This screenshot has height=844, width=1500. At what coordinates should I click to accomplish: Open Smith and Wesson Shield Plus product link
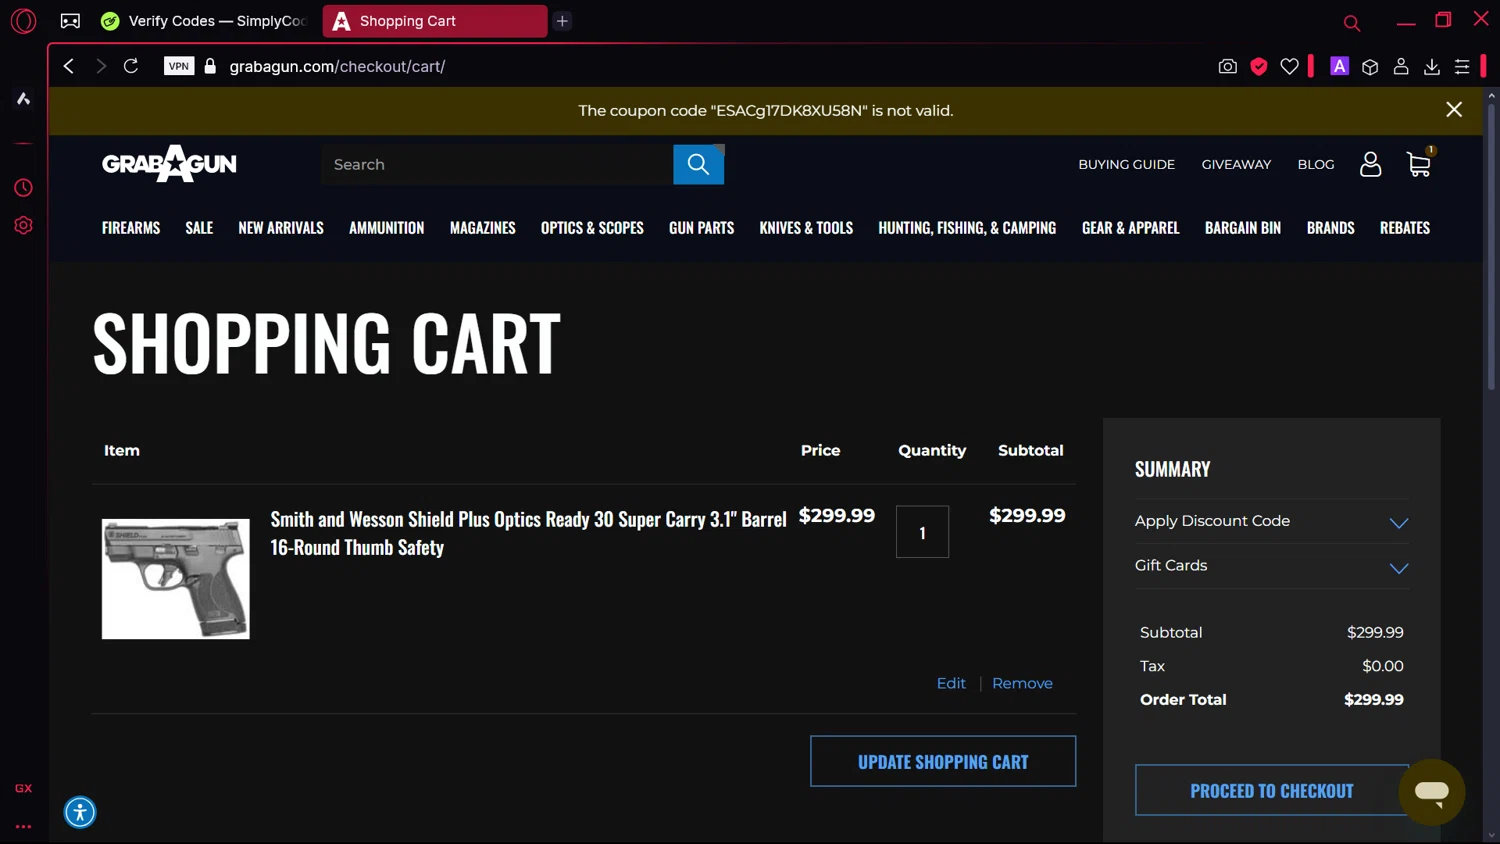coord(528,533)
